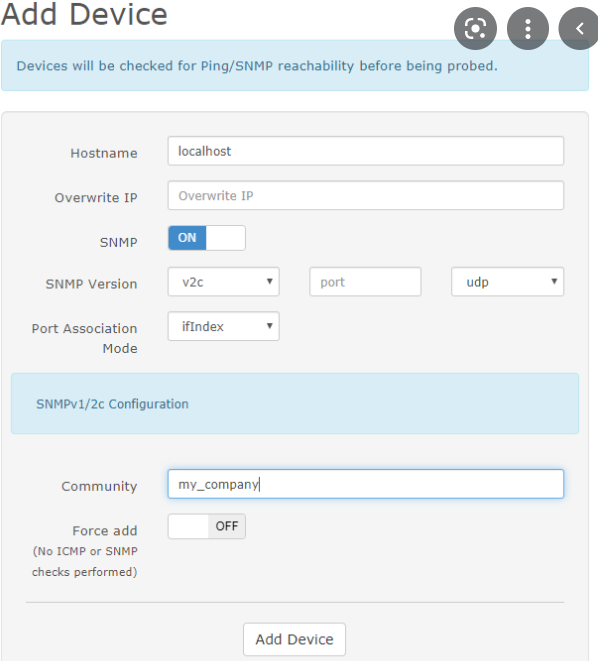This screenshot has height=661, width=598.
Task: Click the Community field label
Action: point(99,486)
